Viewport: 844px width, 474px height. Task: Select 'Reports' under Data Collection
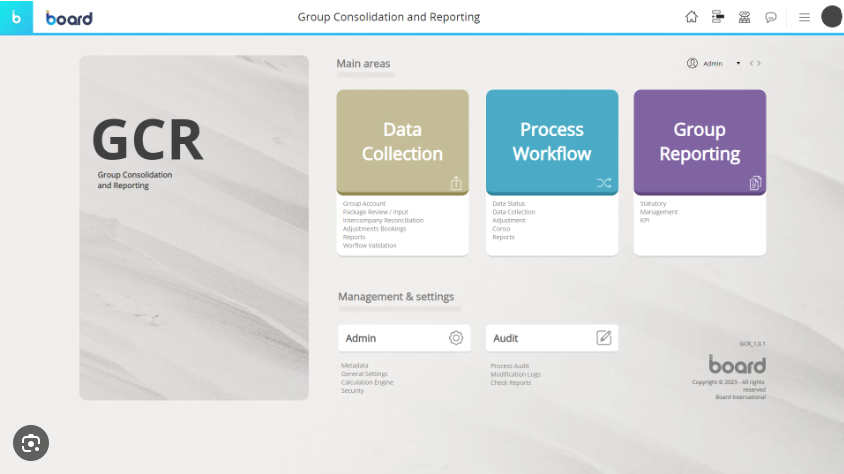354,237
